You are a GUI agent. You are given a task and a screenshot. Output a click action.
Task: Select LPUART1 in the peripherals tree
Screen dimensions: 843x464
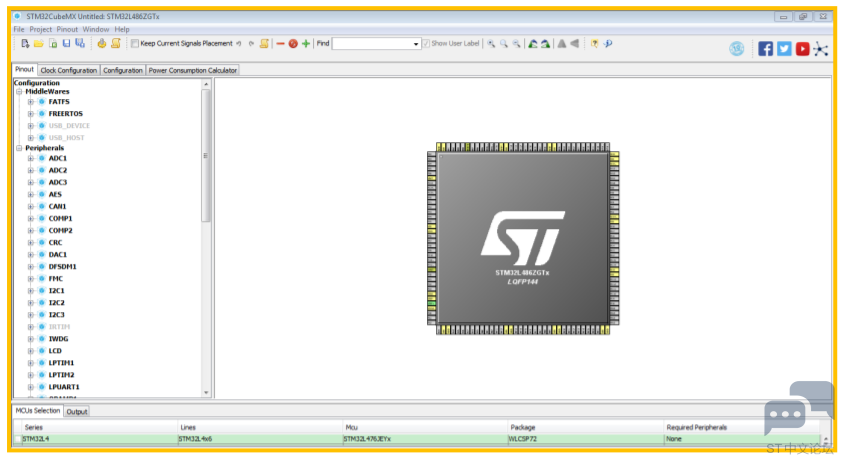[x=64, y=387]
